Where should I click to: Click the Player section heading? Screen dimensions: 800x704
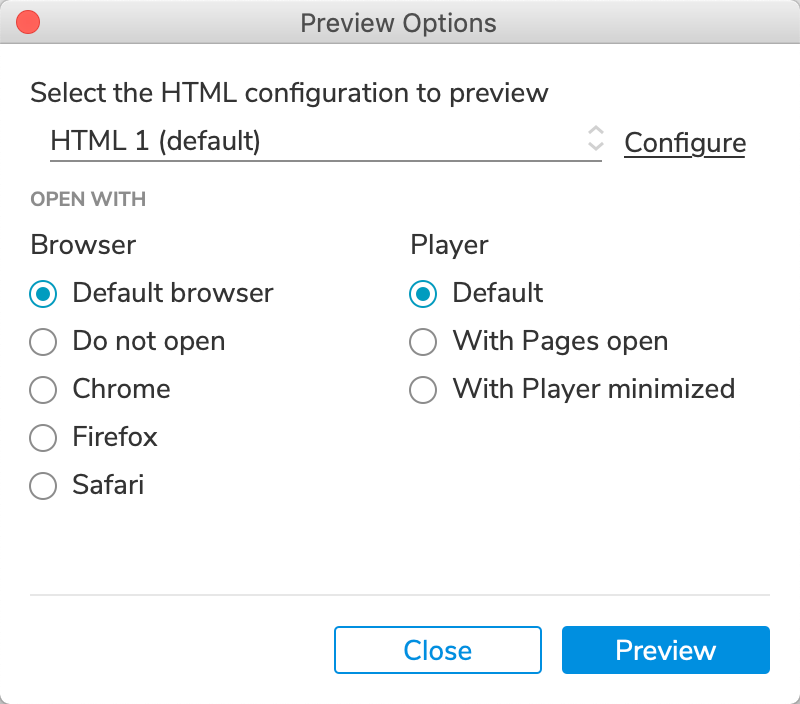coord(449,245)
